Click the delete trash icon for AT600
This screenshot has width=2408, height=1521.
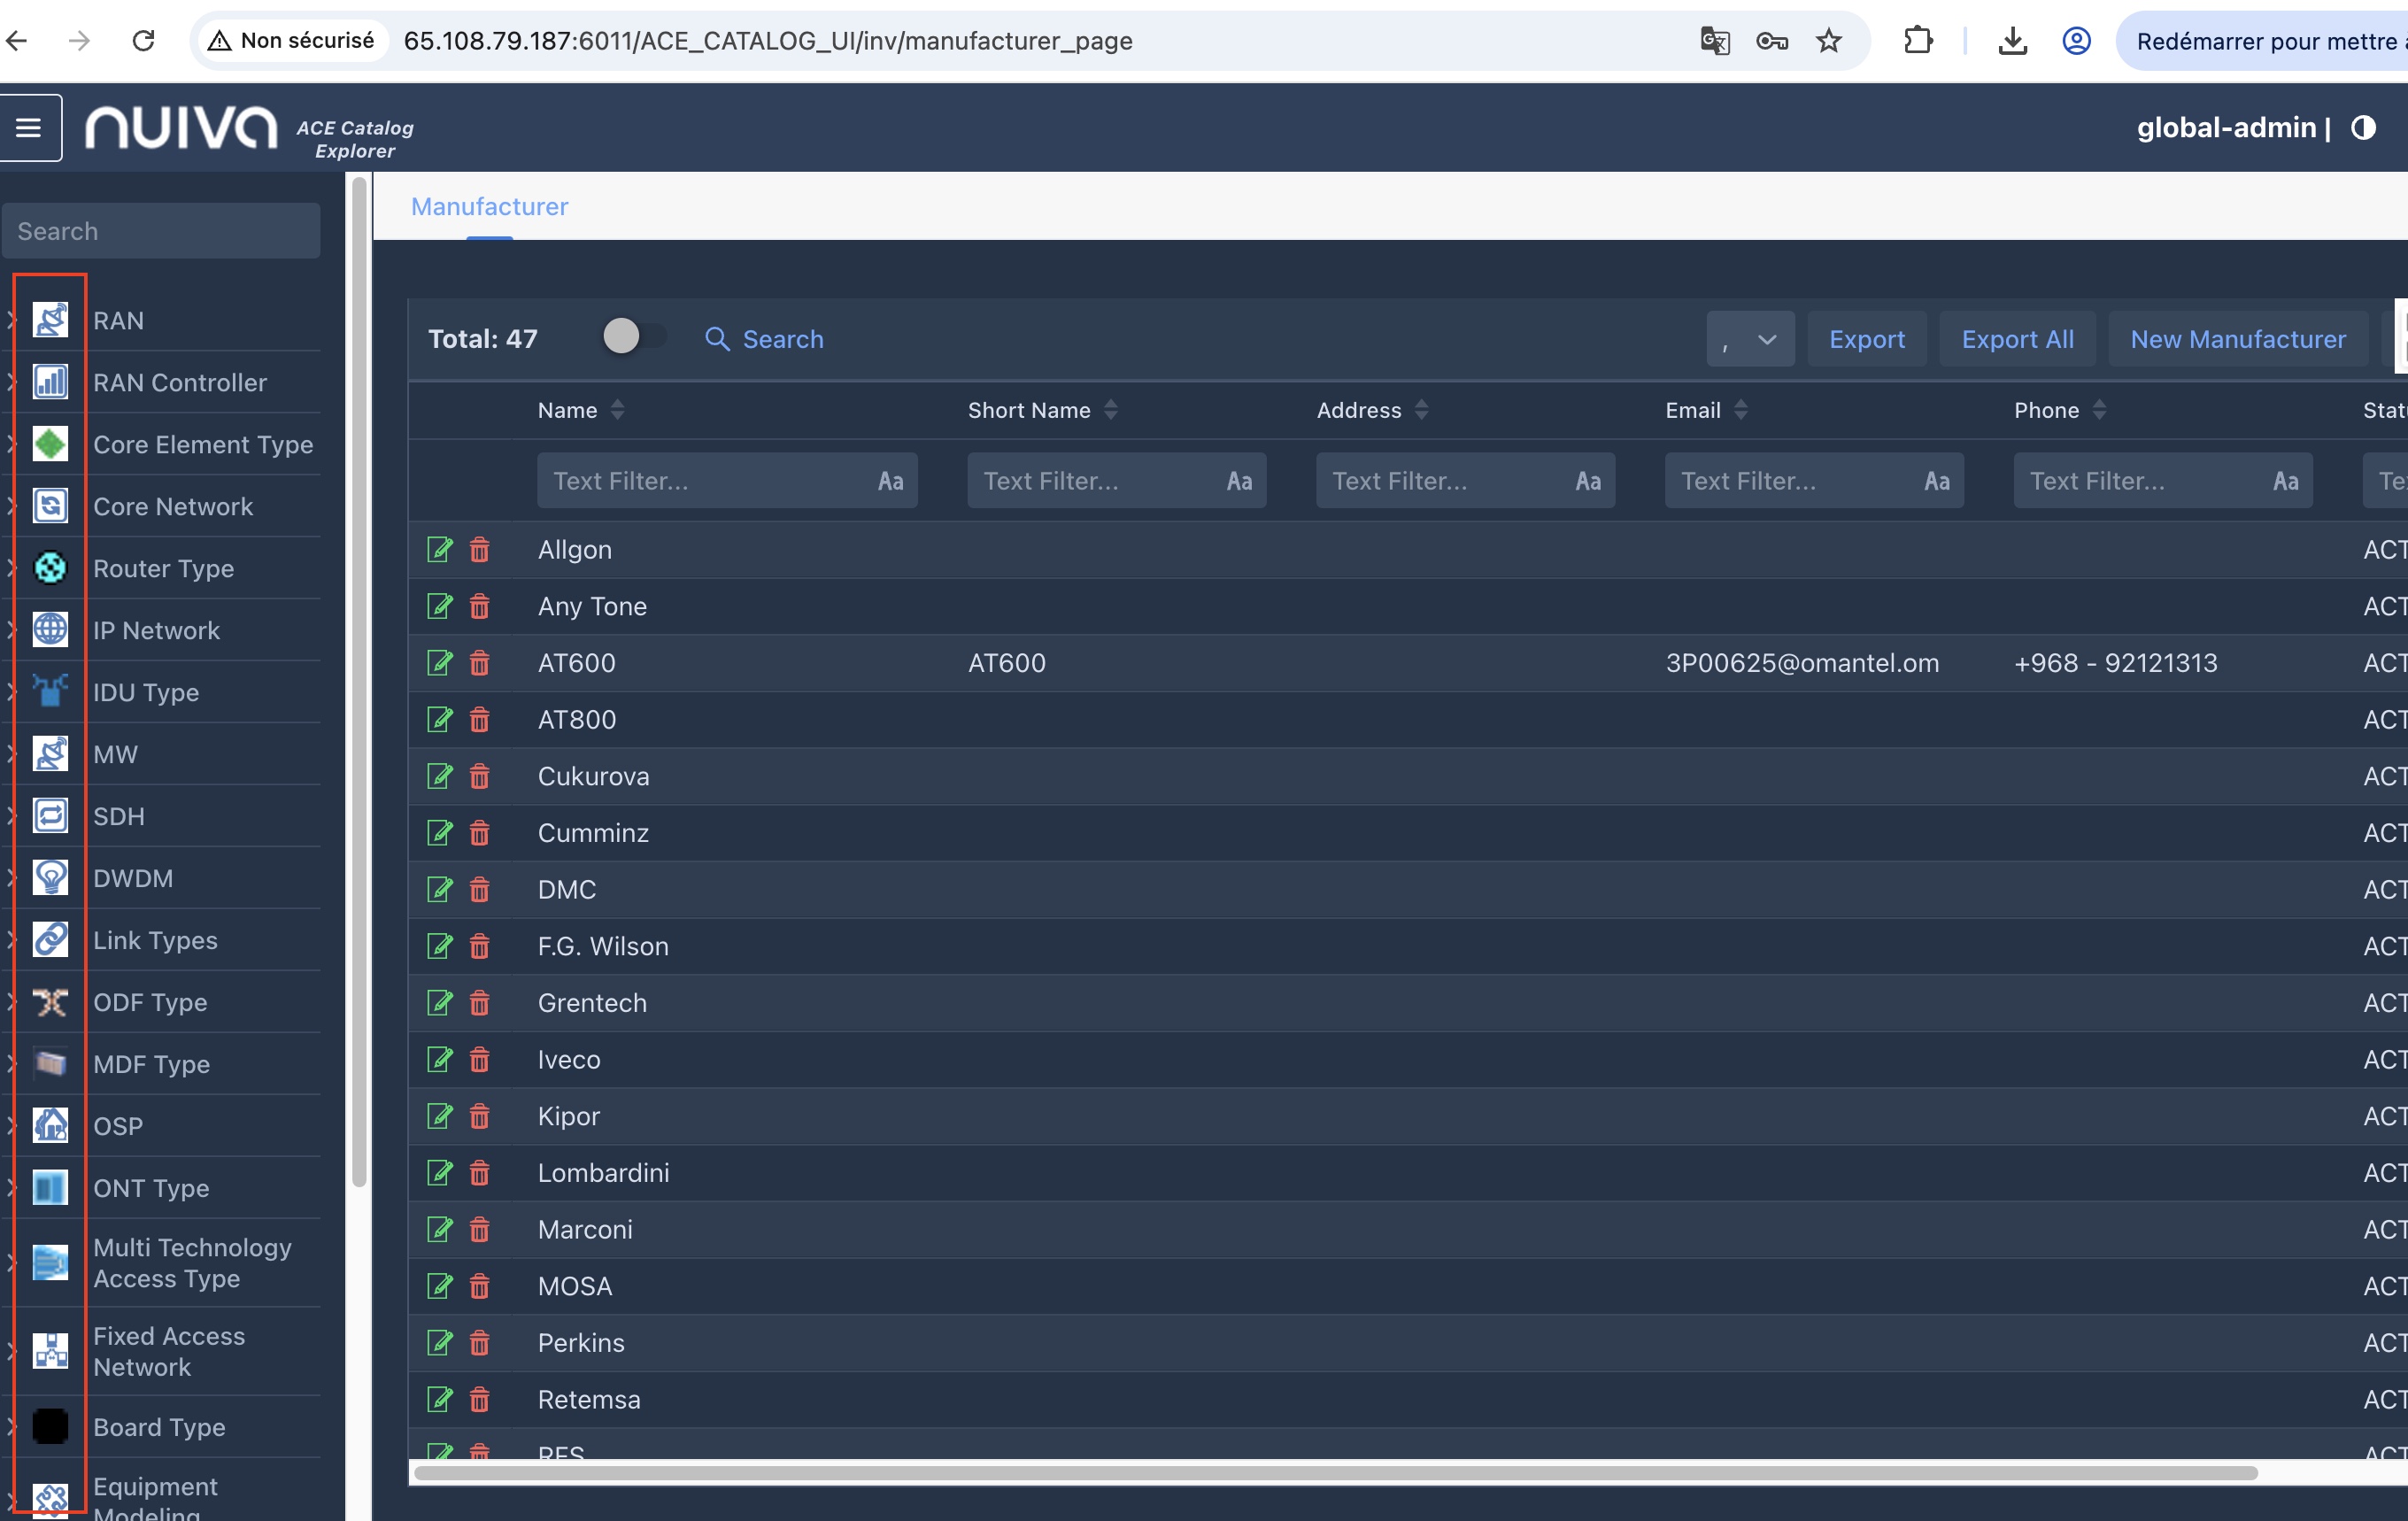click(480, 663)
